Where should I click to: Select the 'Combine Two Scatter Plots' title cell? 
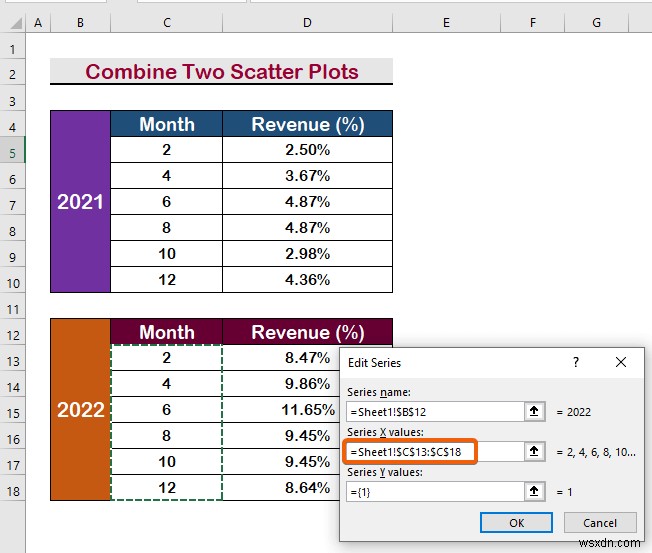(221, 72)
